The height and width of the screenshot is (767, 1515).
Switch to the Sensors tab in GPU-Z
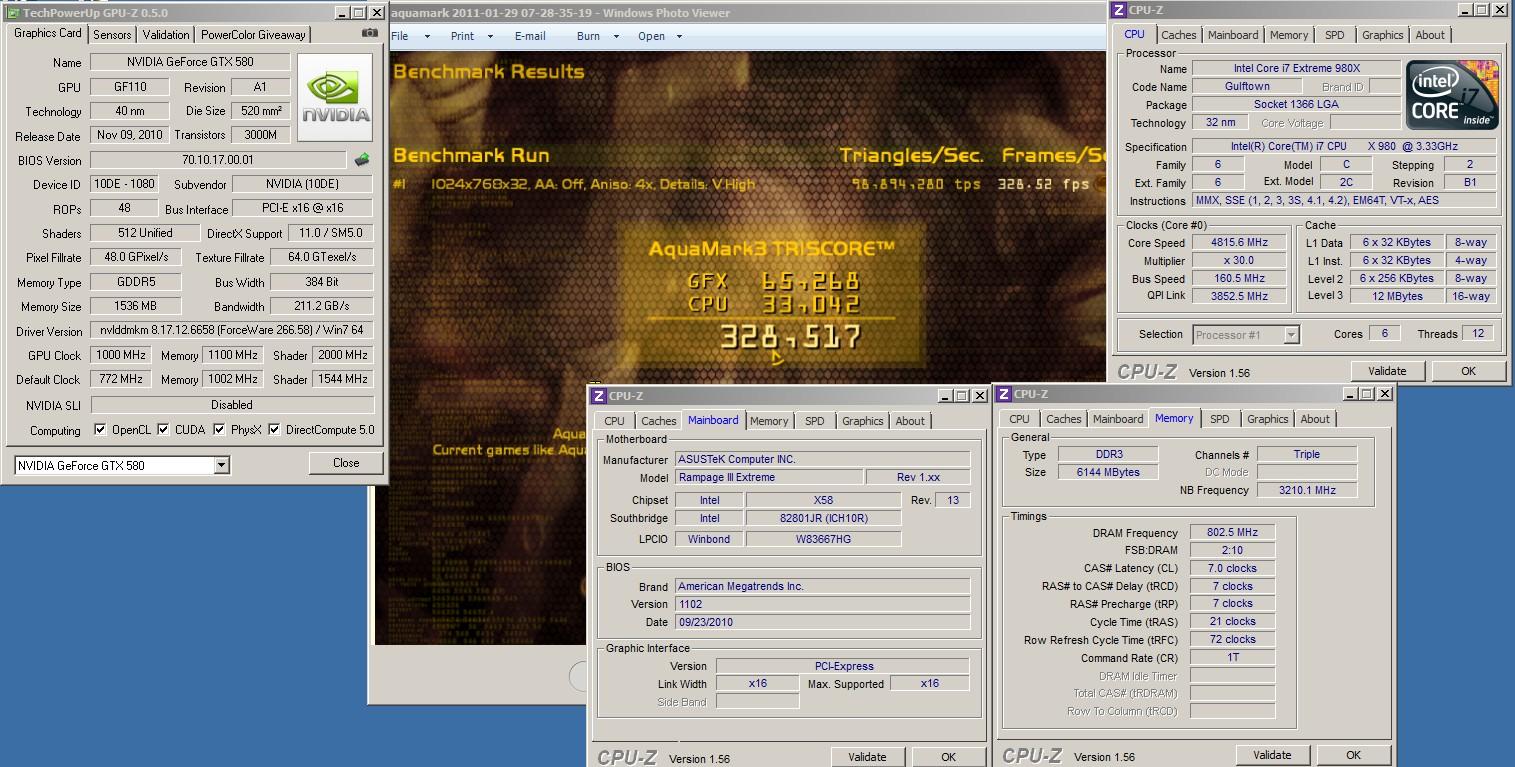pos(112,34)
